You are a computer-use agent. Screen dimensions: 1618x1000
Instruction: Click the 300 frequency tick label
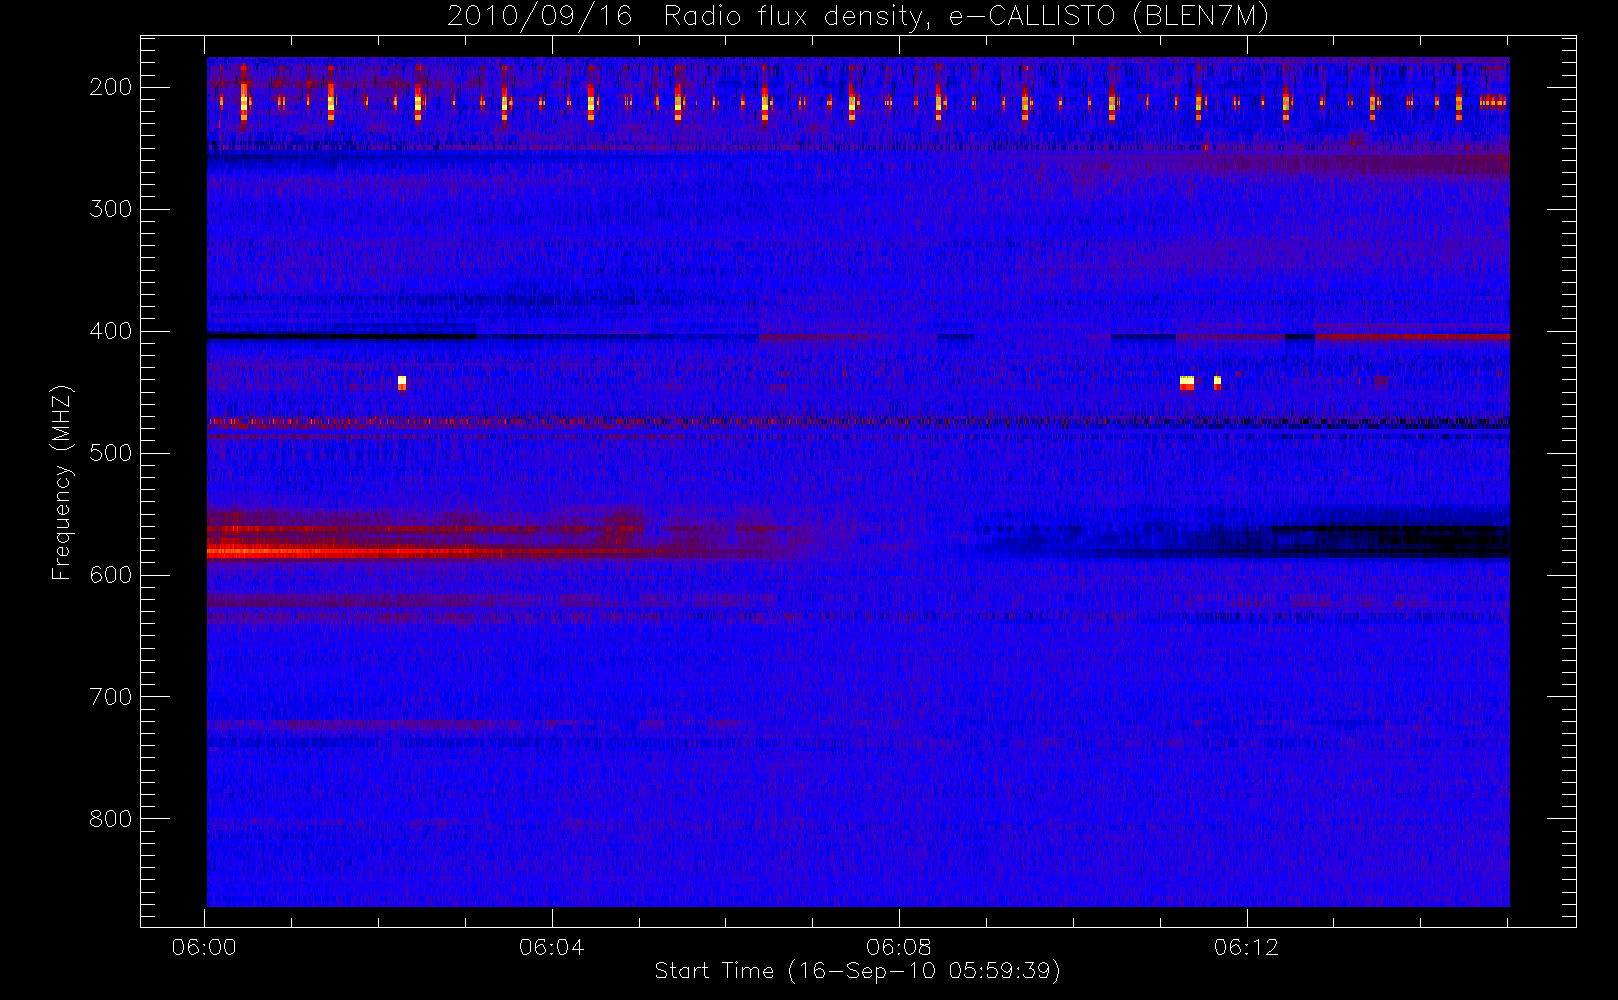tap(110, 209)
